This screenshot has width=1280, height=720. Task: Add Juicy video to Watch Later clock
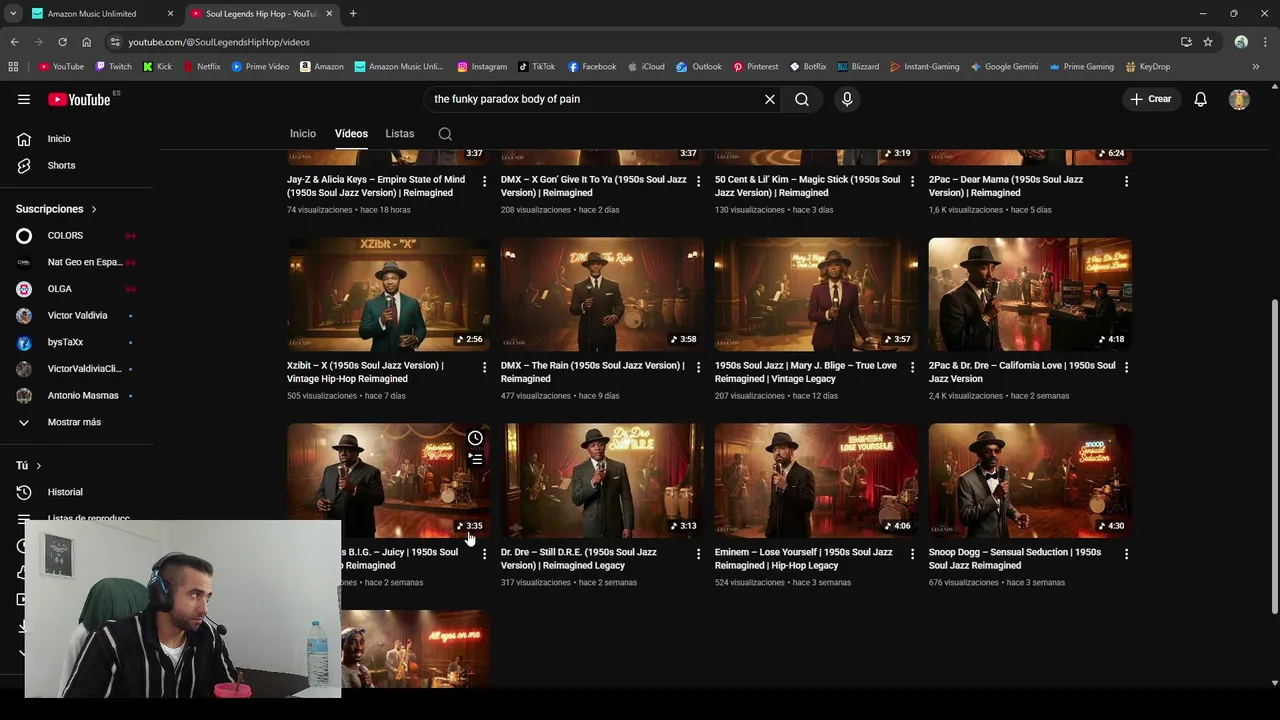point(475,438)
